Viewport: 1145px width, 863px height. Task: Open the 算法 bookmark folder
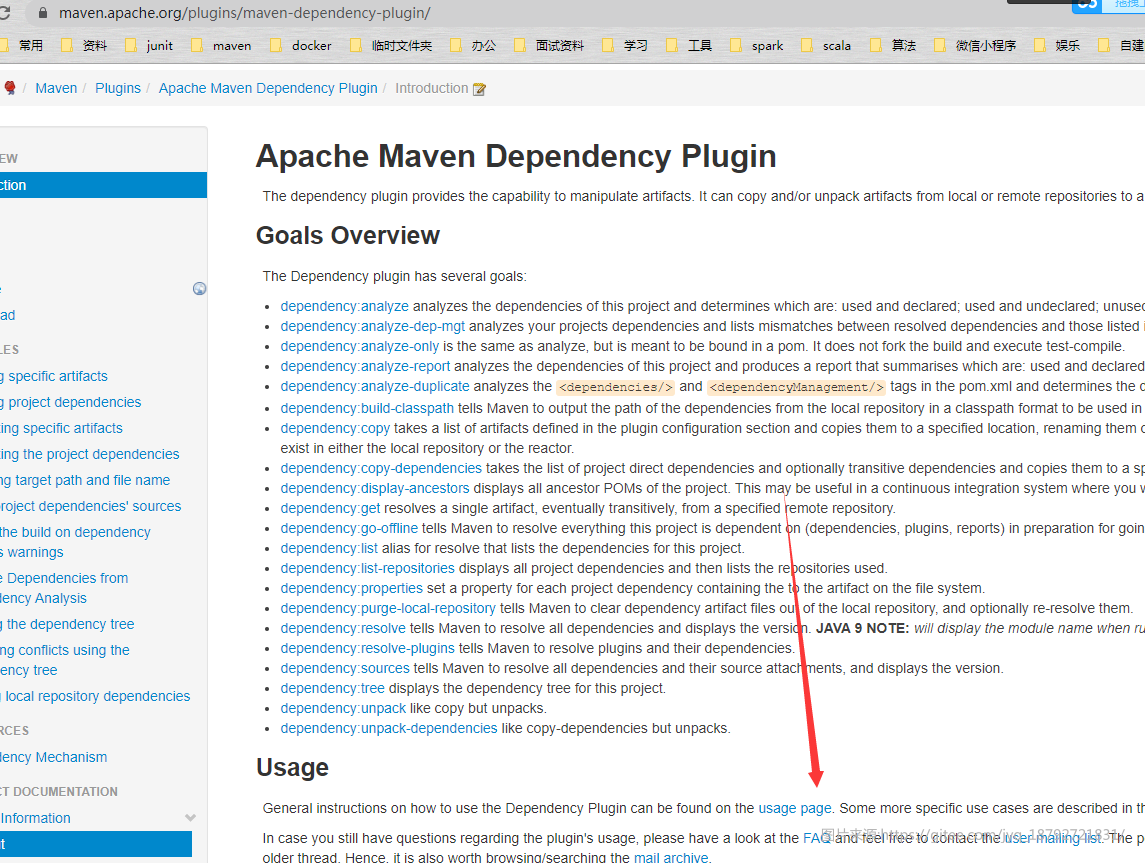point(893,45)
